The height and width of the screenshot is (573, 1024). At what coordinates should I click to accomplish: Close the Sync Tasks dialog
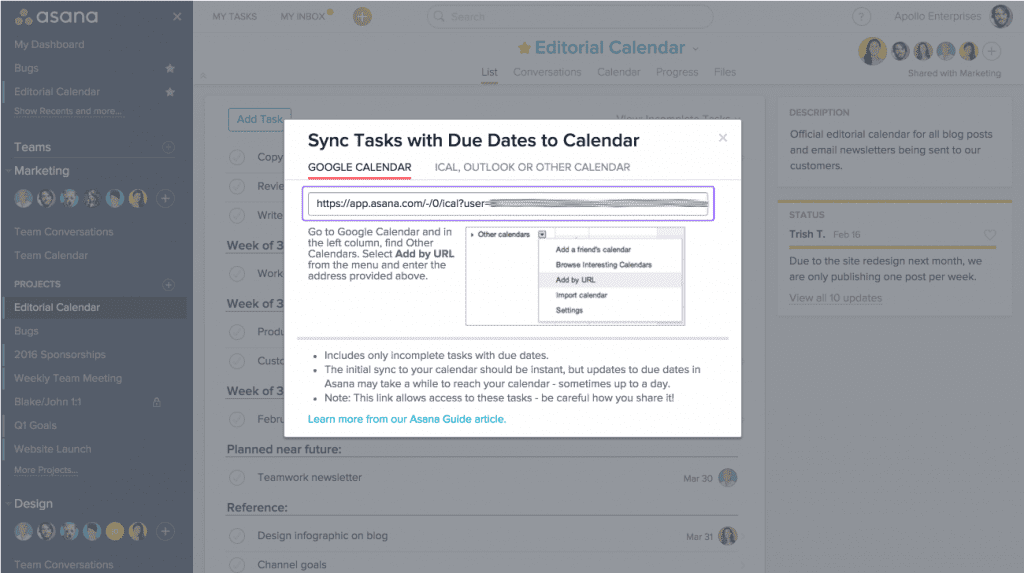(723, 138)
